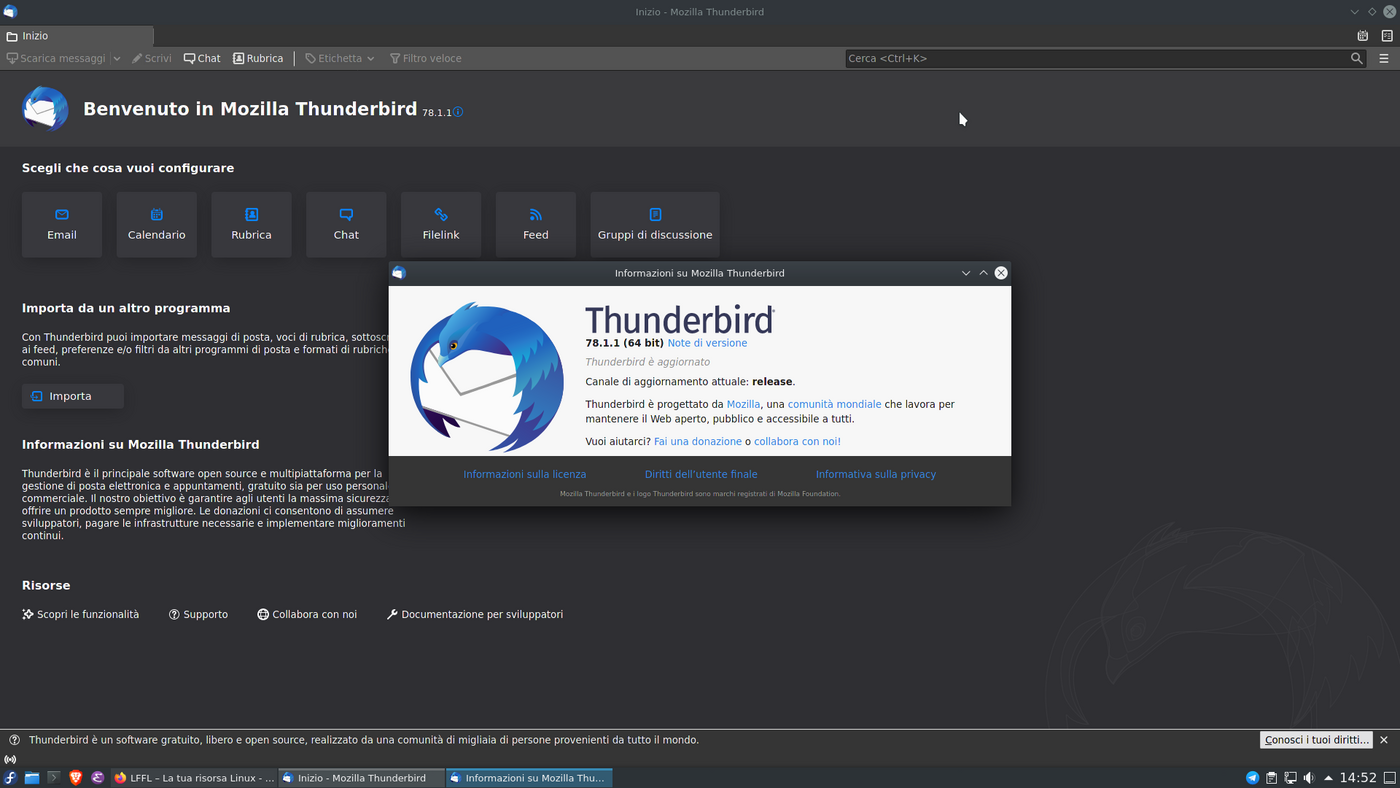Select the Scrivi compose icon
1400x788 pixels.
pos(151,58)
